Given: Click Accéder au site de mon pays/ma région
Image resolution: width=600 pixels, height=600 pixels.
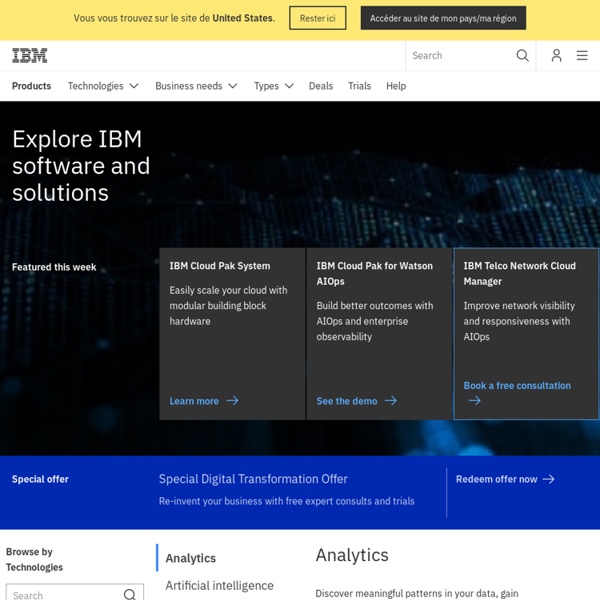Looking at the screenshot, I should click(x=443, y=18).
